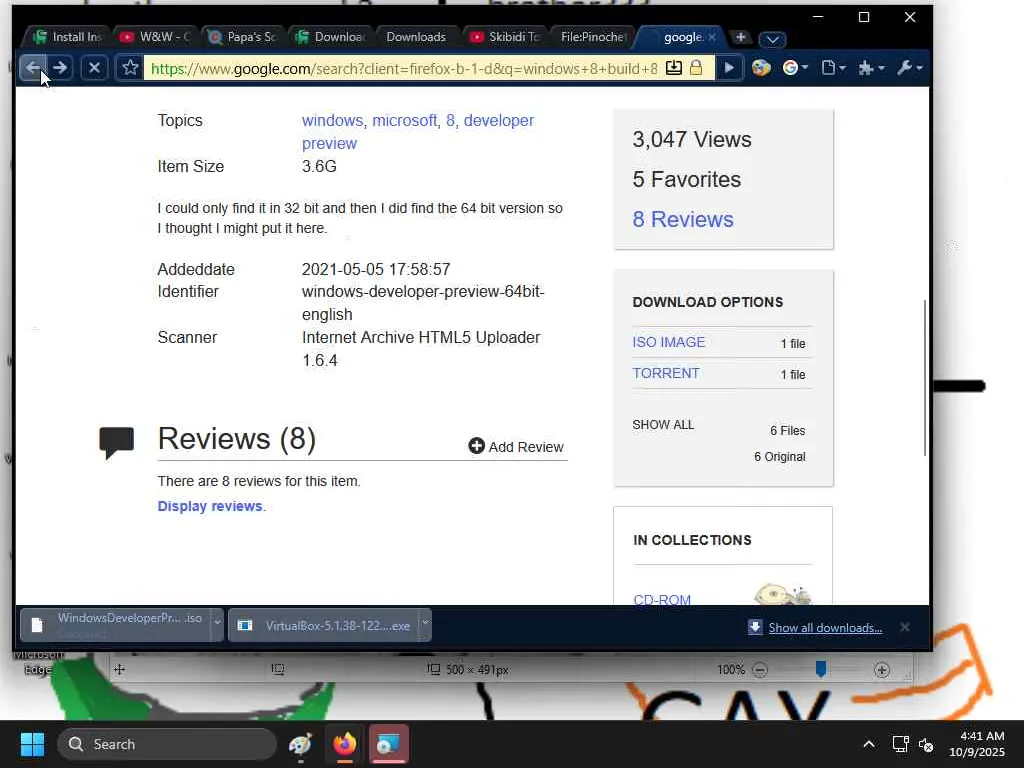
Task: Open a new tab with plus button
Action: (741, 37)
